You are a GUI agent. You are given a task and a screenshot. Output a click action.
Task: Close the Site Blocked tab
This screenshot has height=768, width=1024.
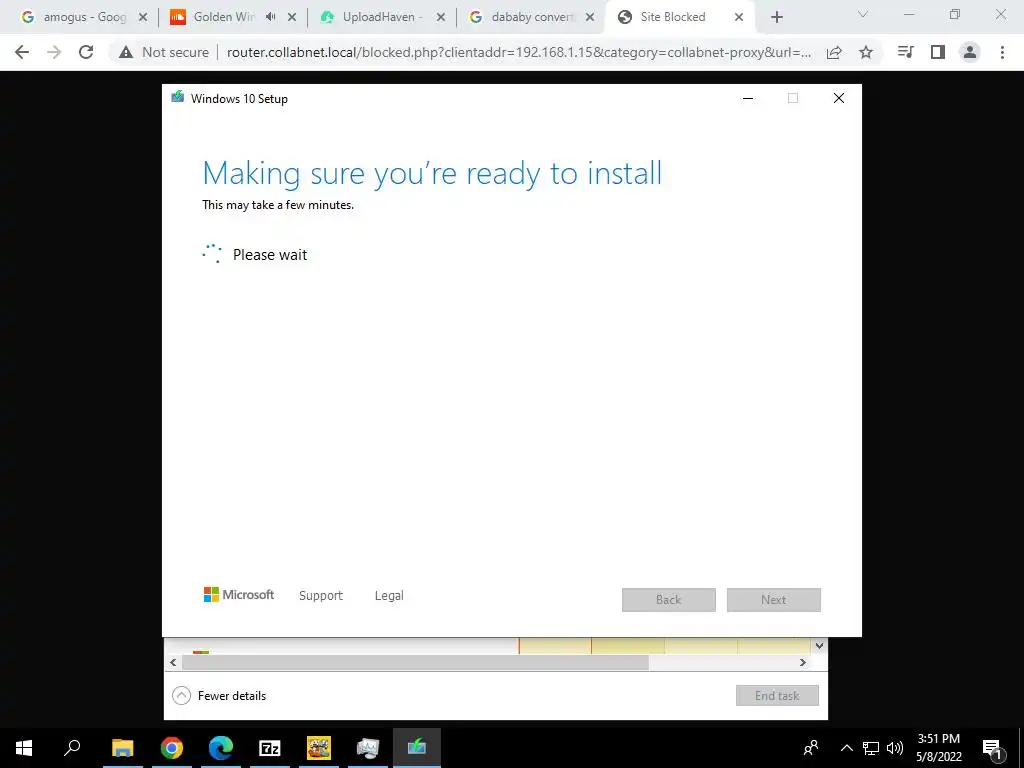(739, 18)
